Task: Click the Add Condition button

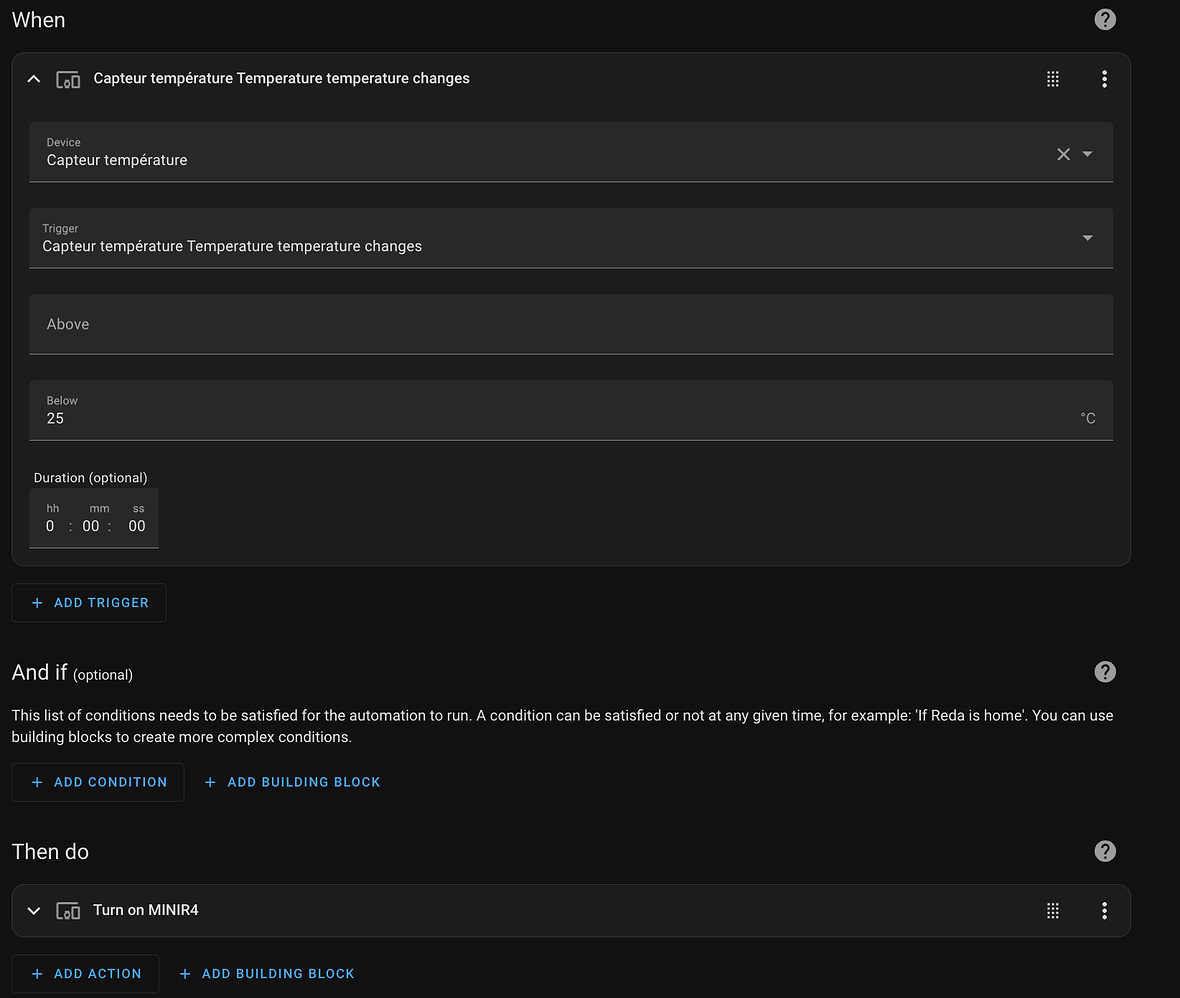Action: click(x=98, y=782)
